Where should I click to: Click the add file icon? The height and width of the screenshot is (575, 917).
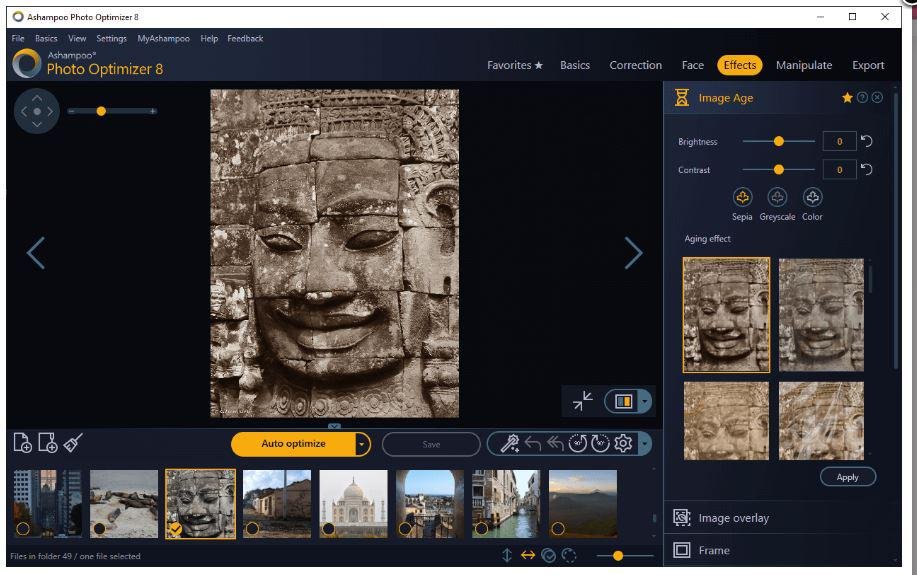pyautogui.click(x=22, y=443)
